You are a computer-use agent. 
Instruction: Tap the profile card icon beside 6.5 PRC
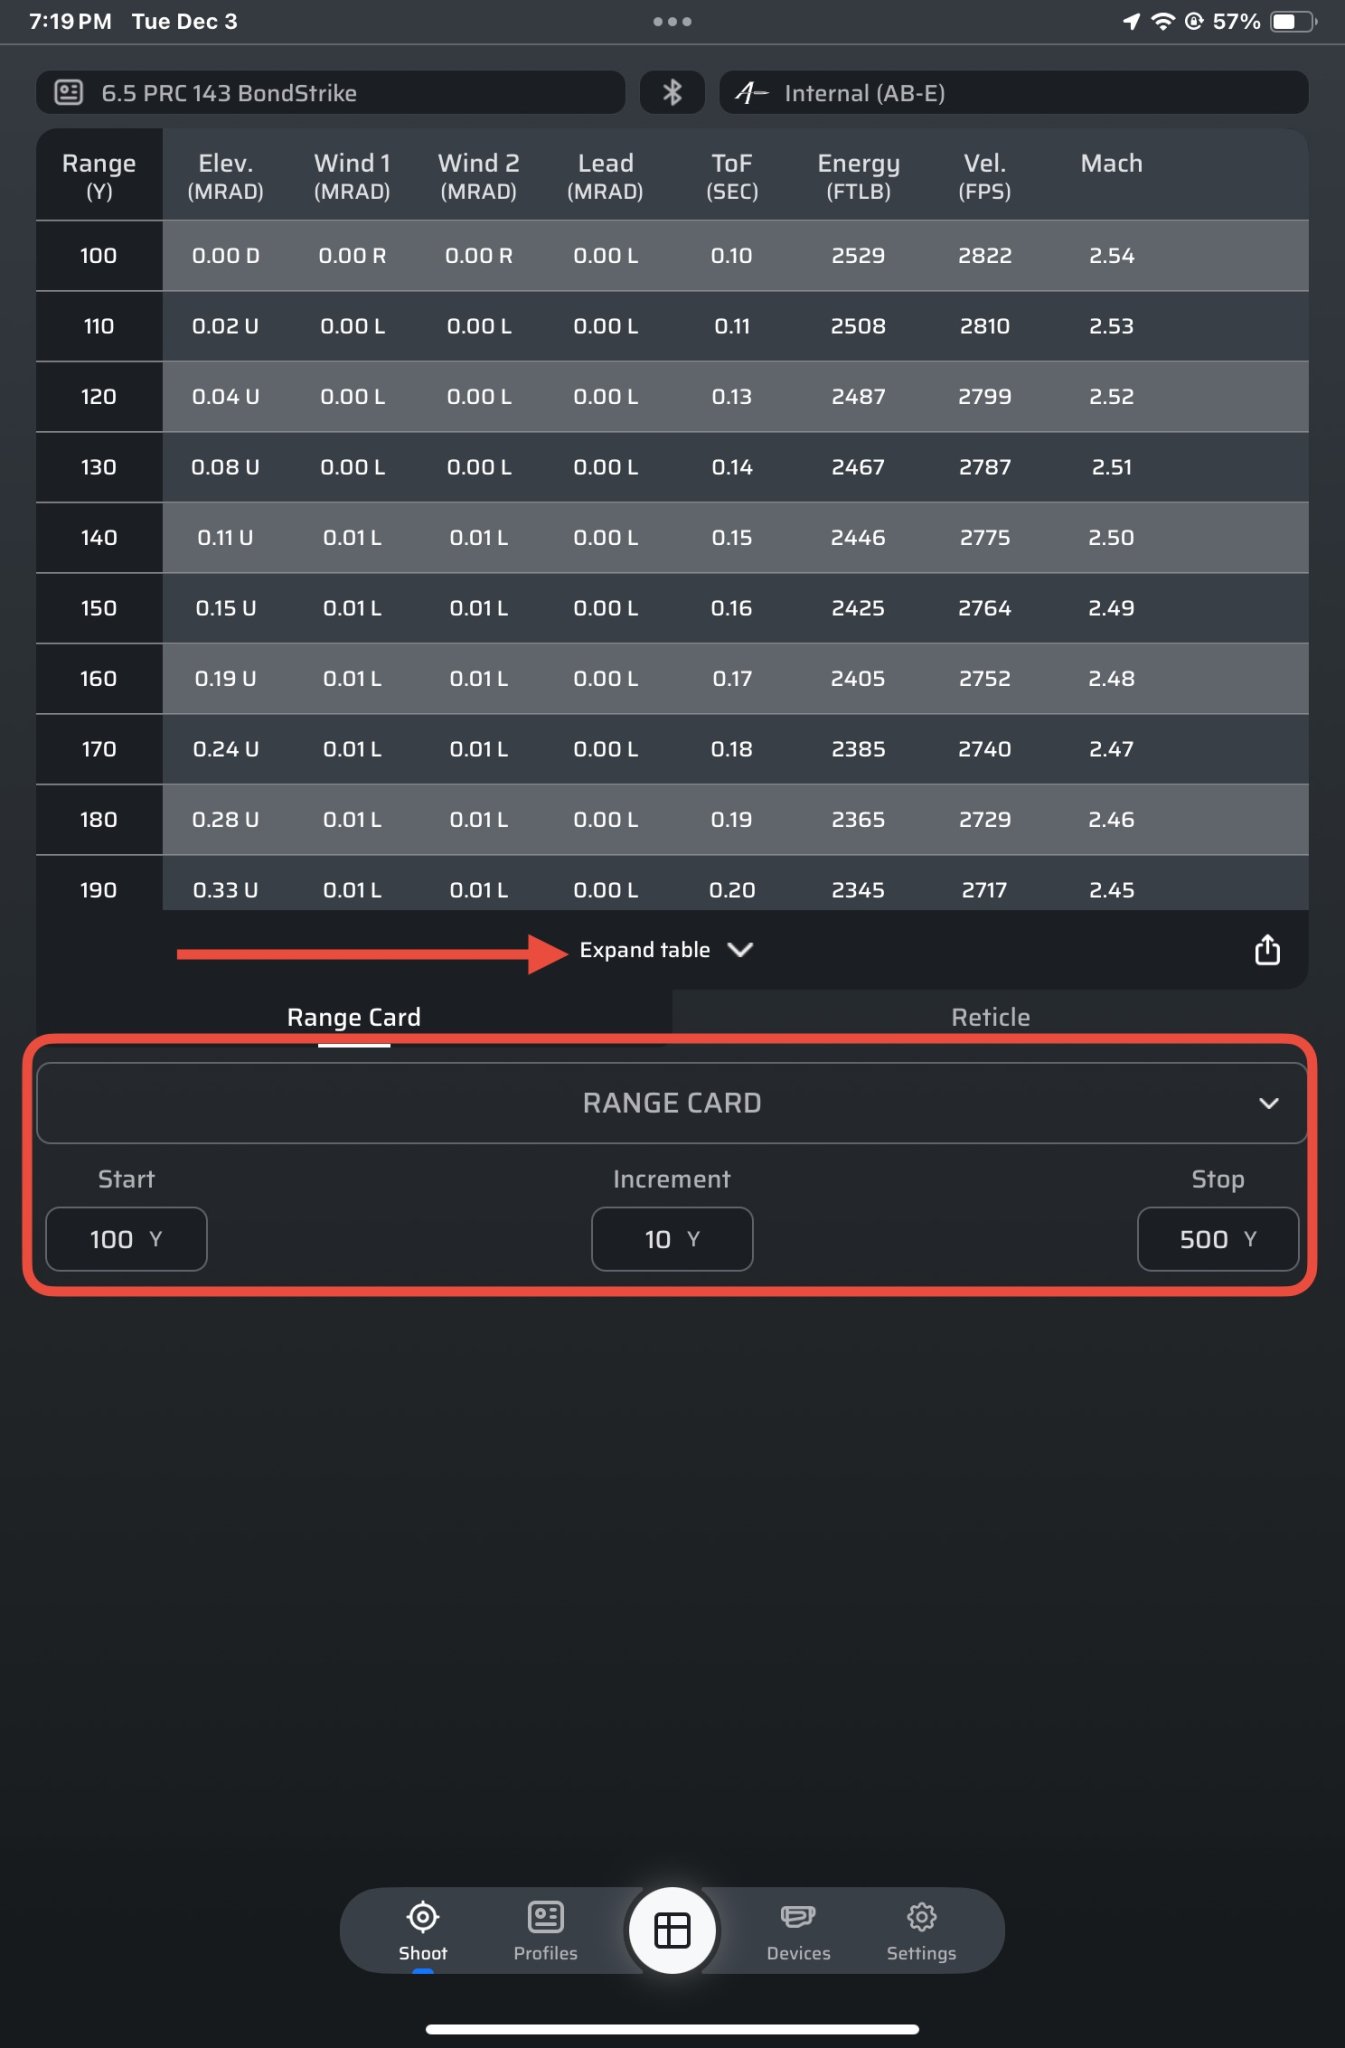coord(69,93)
